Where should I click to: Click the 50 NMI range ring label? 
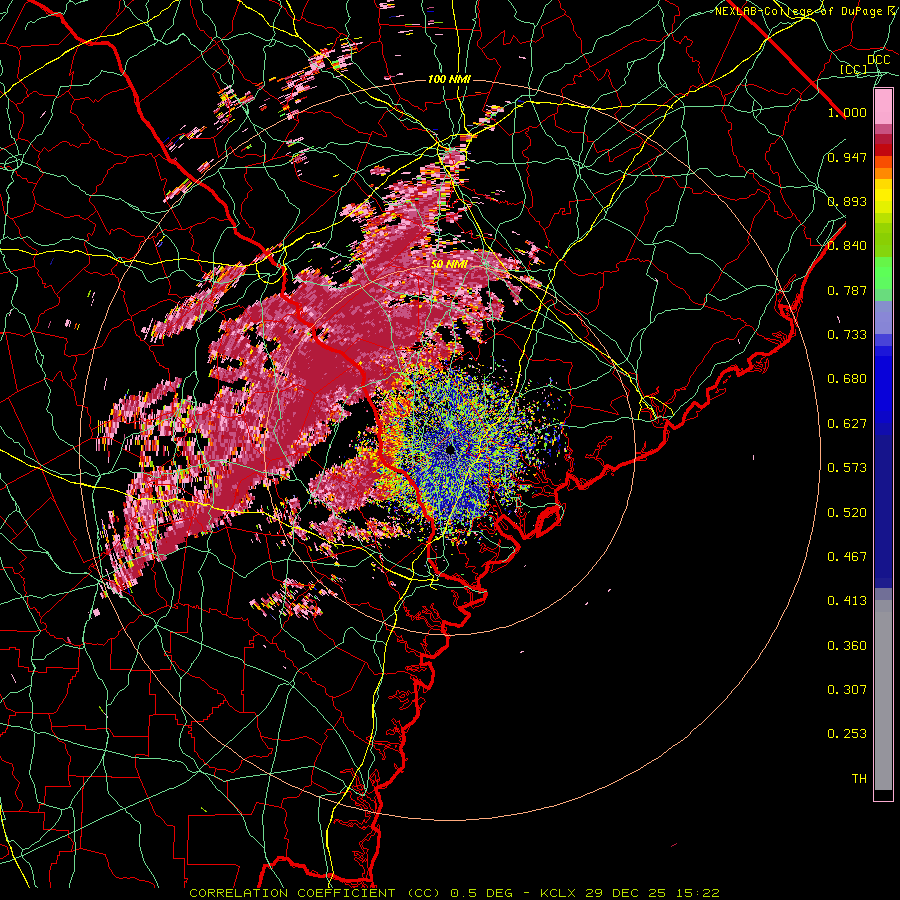pos(449,264)
